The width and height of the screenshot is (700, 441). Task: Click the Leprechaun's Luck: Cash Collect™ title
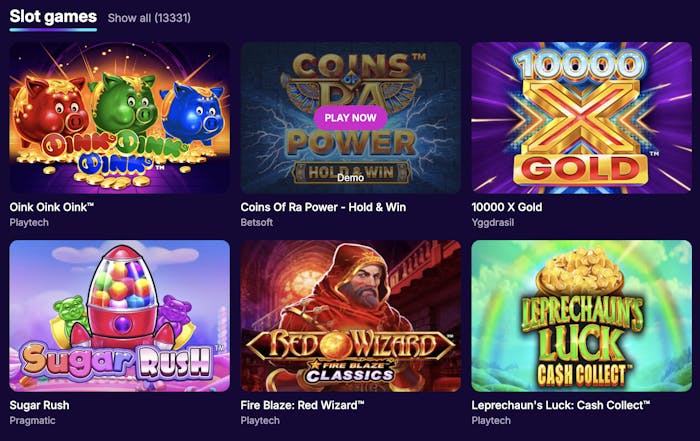[561, 405]
